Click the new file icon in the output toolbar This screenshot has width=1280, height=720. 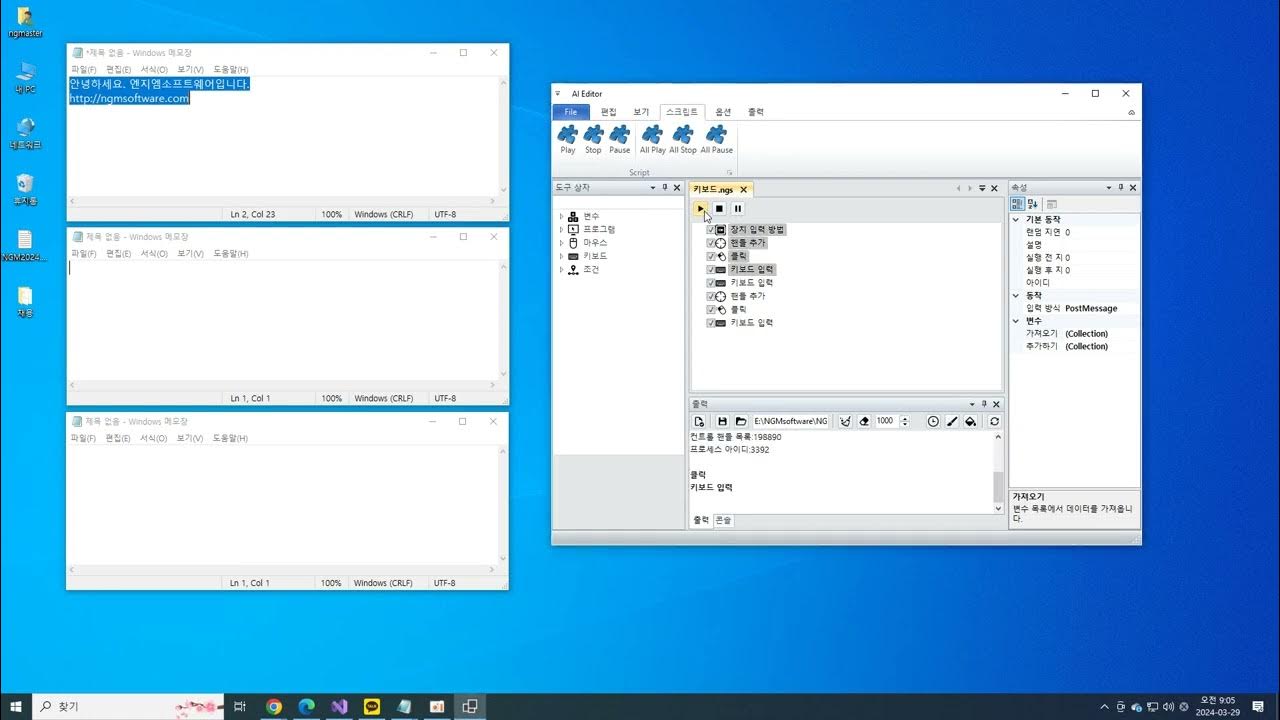click(700, 421)
